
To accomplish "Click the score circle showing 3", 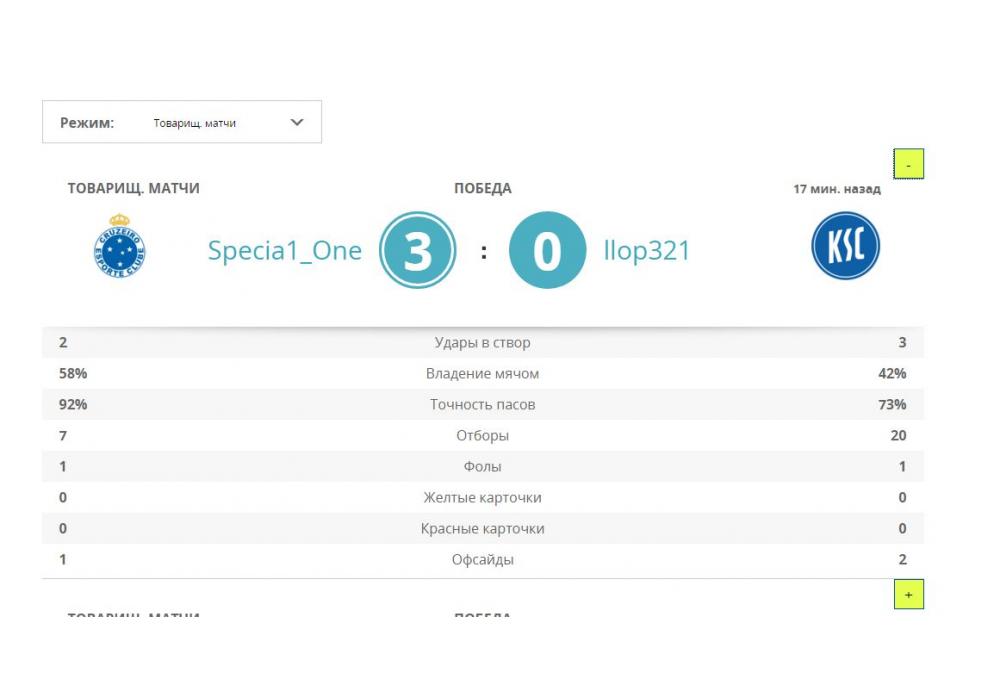I will click(x=418, y=250).
